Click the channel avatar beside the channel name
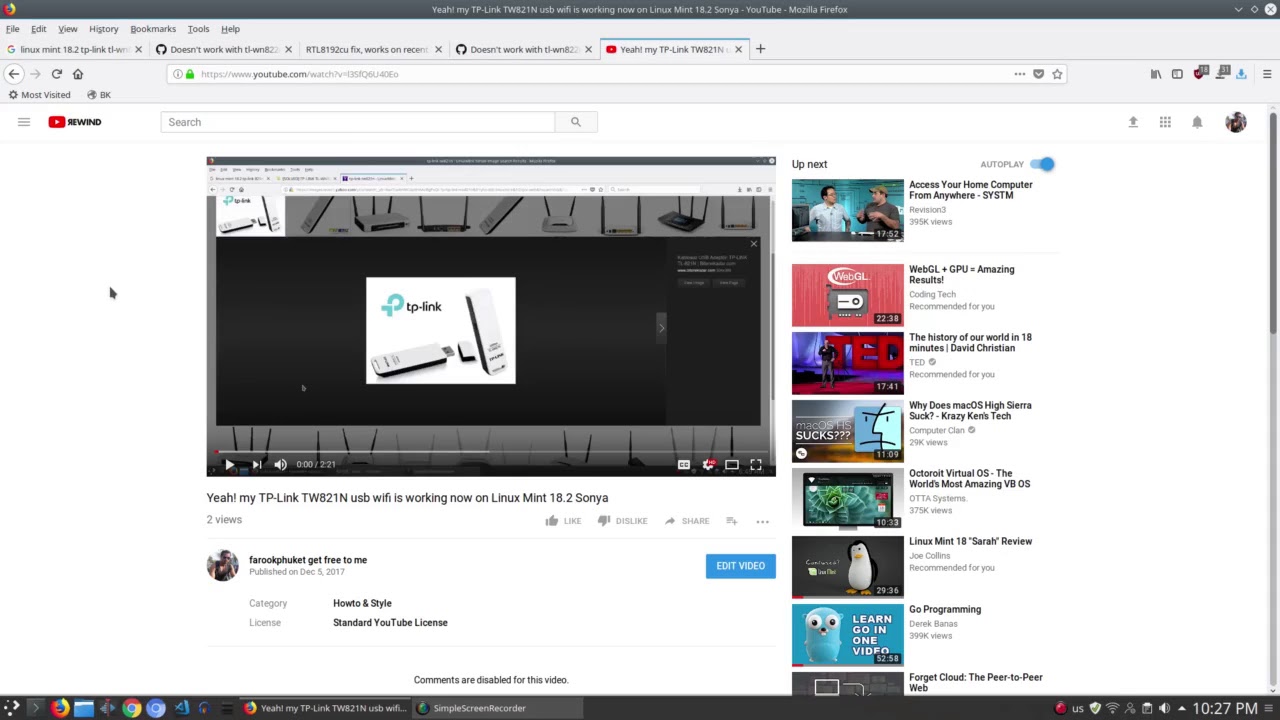1280x720 pixels. tap(223, 565)
